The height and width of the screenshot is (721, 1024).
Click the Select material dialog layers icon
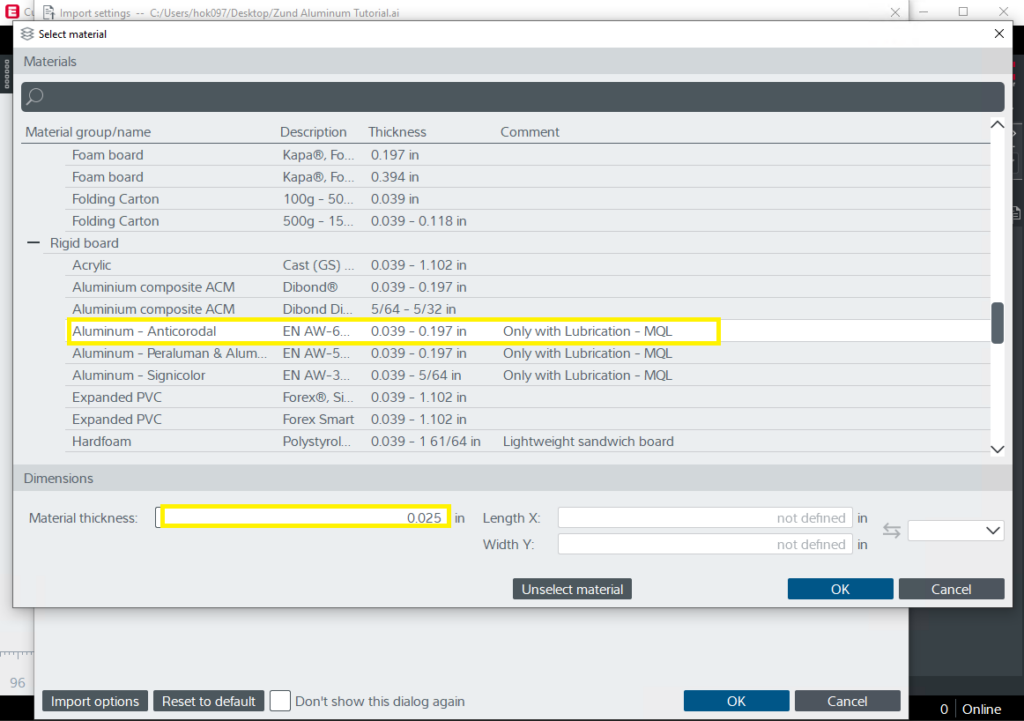click(x=27, y=34)
